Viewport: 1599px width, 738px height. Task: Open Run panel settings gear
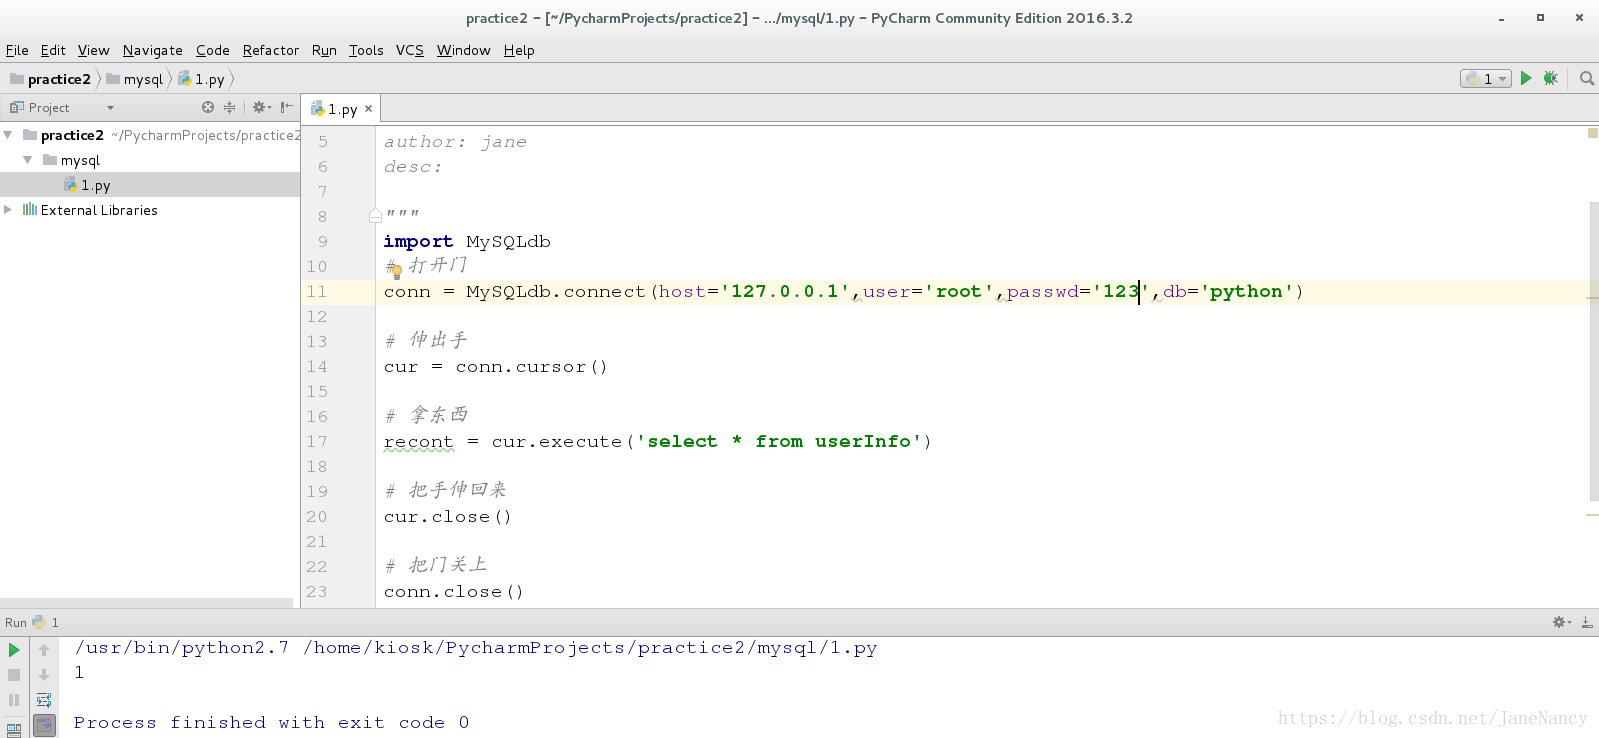point(1561,622)
